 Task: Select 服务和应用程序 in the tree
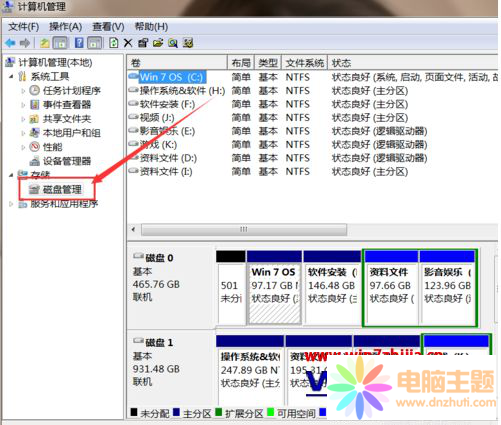[64, 204]
